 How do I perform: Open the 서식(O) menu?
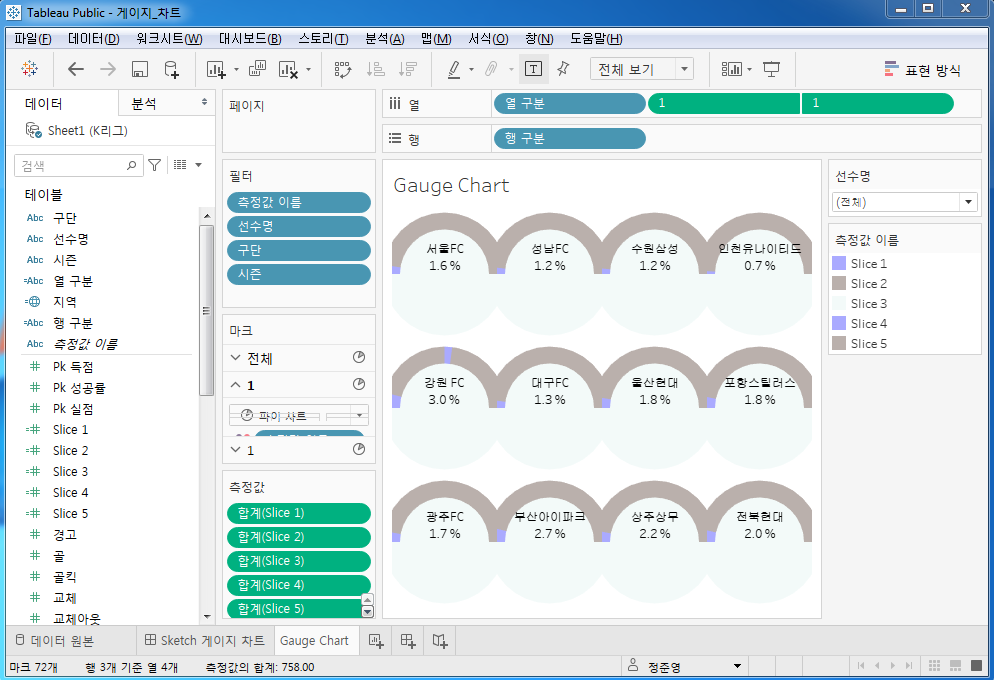[x=488, y=39]
